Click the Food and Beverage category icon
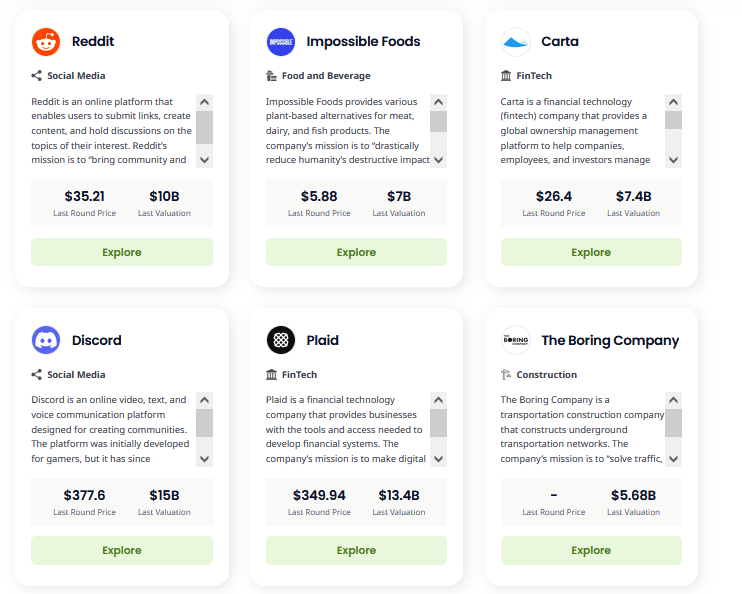This screenshot has height=594, width=742. point(271,76)
